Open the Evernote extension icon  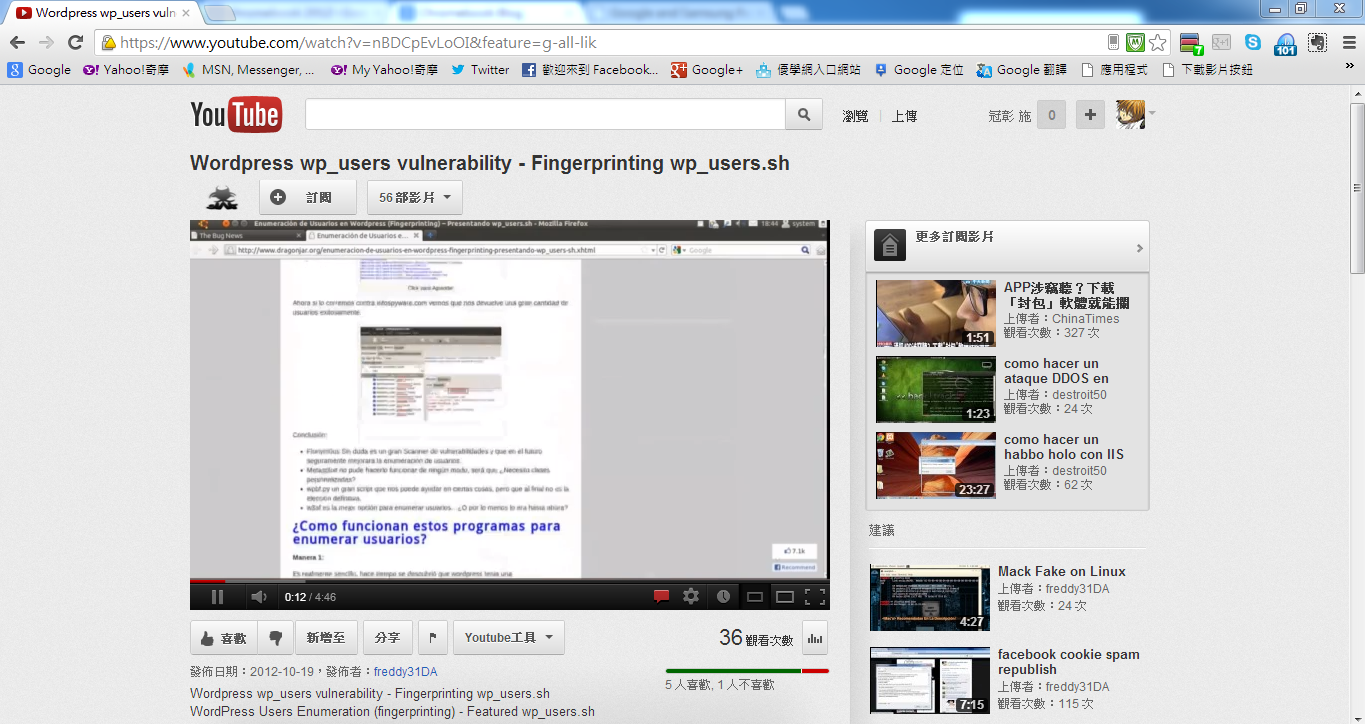point(1317,42)
